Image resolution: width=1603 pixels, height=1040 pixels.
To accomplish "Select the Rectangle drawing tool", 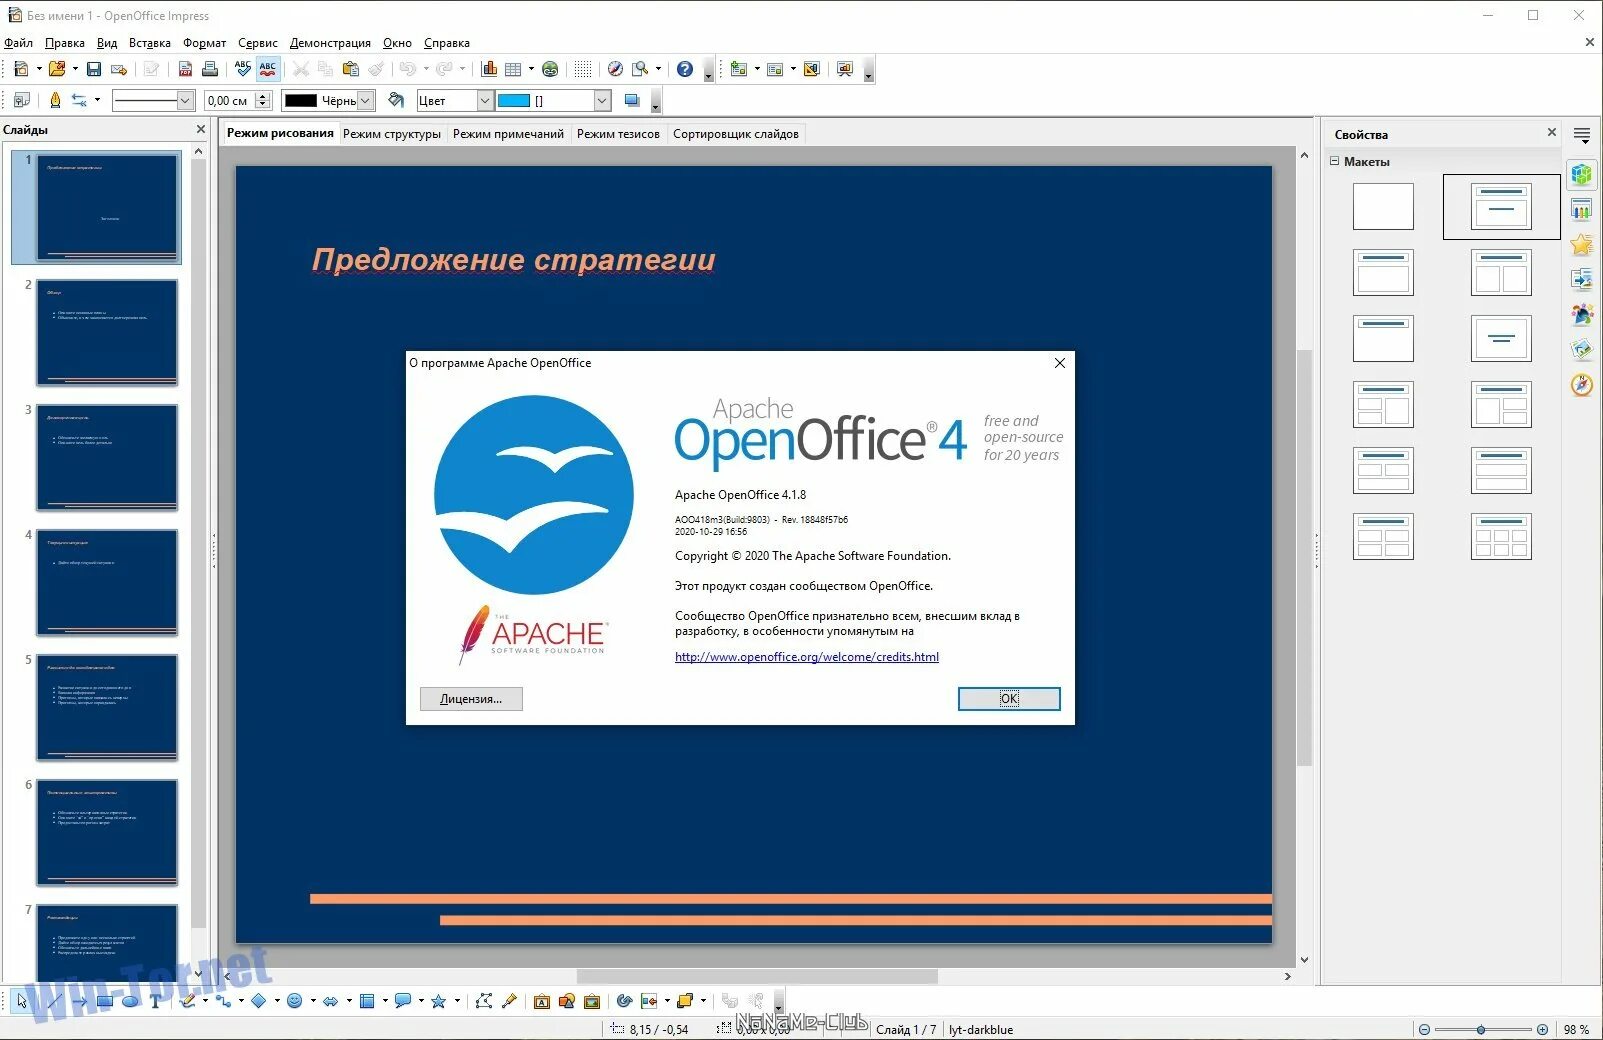I will click(x=104, y=1000).
